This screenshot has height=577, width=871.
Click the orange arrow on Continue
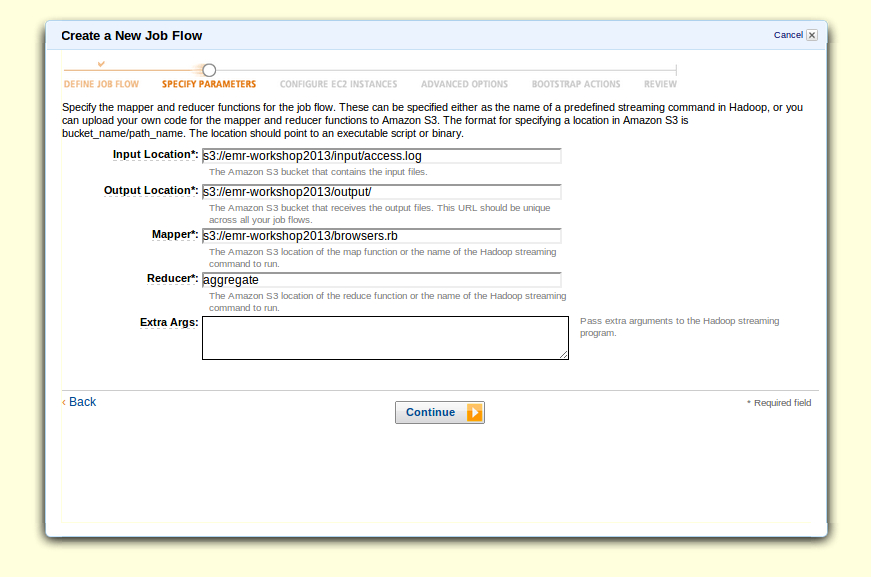(x=474, y=413)
